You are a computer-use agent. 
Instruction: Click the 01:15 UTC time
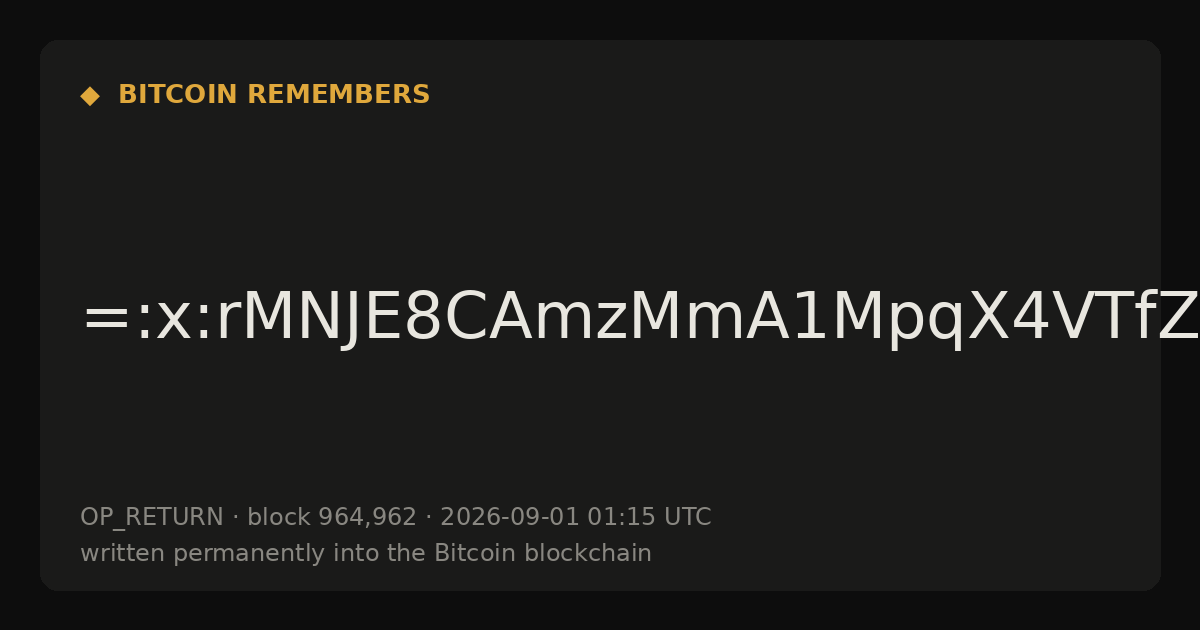tap(649, 518)
